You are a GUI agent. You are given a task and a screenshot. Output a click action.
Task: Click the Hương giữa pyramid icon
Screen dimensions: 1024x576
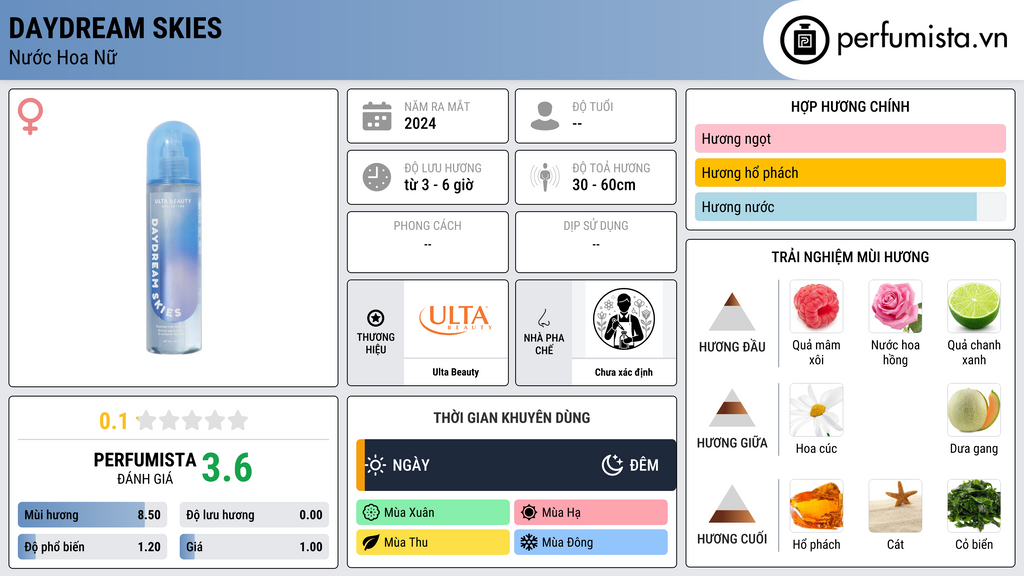click(732, 408)
